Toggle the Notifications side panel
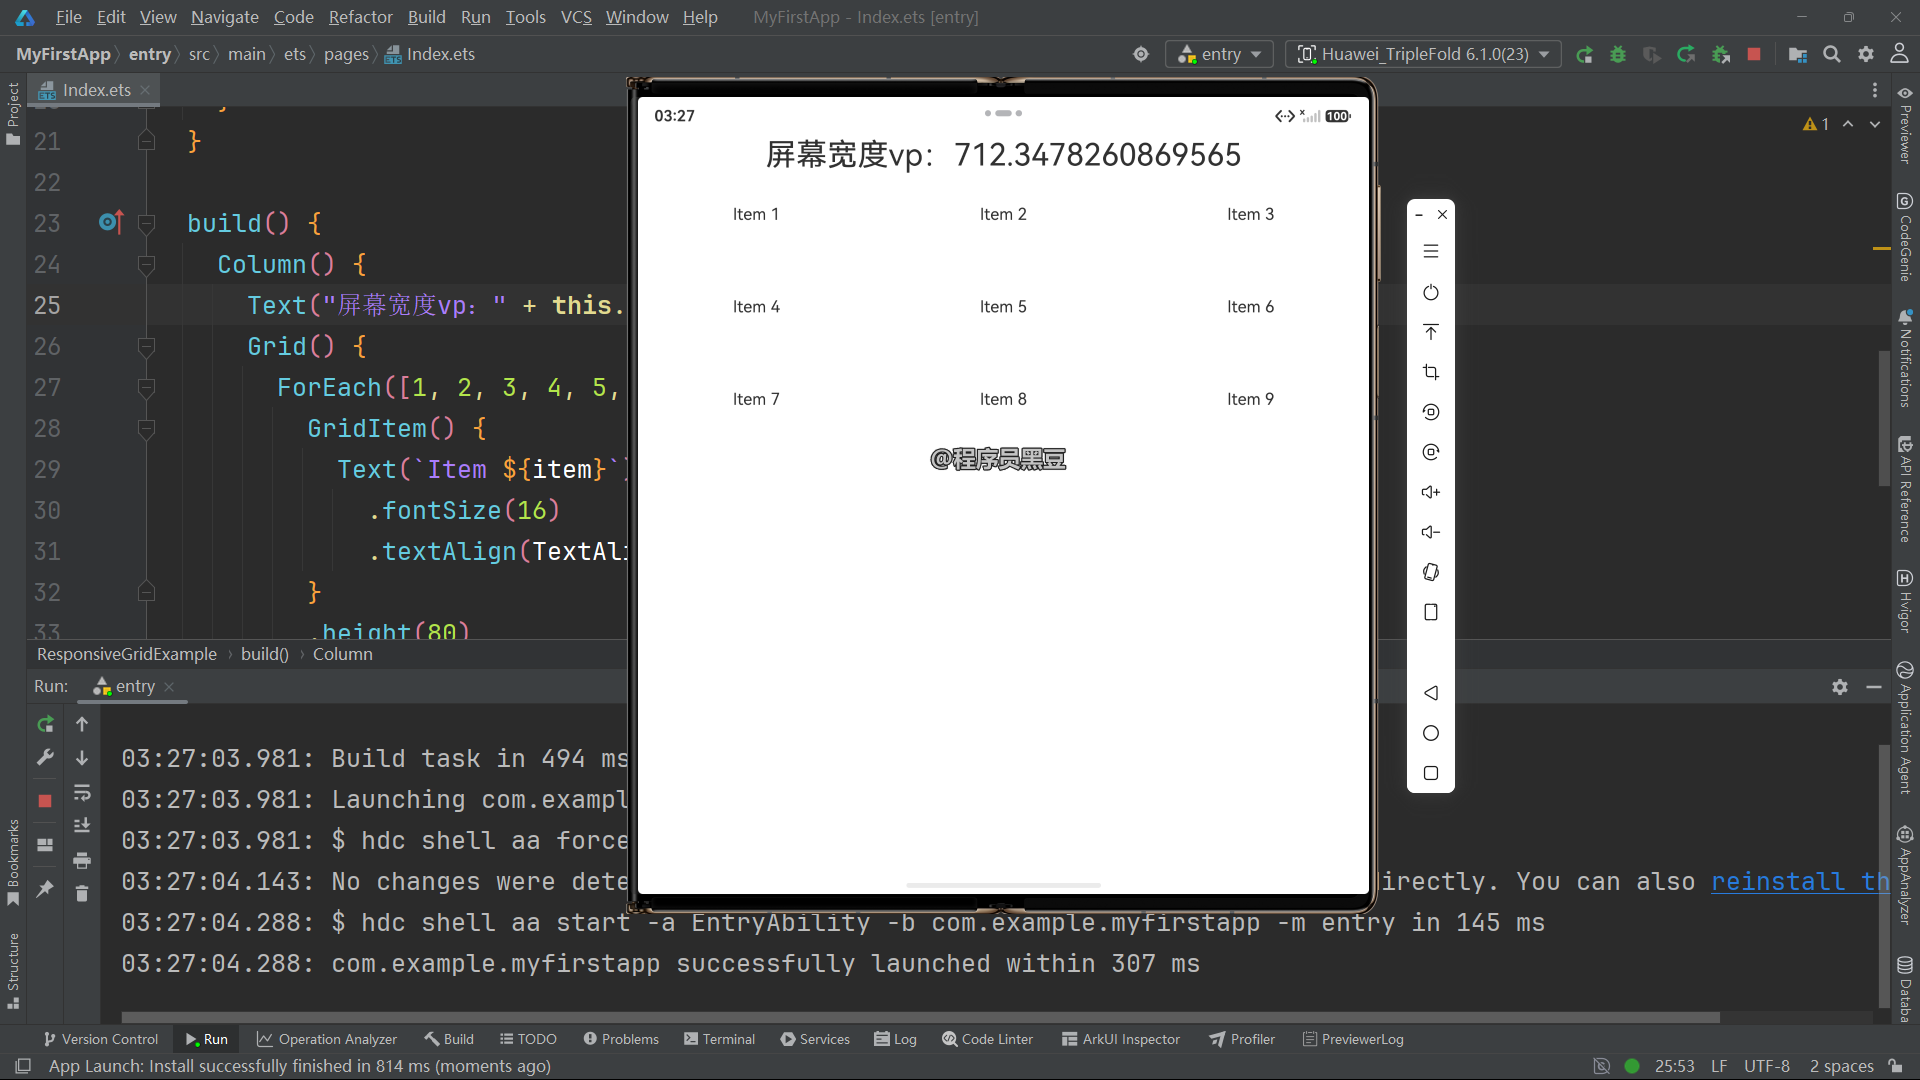The width and height of the screenshot is (1920, 1080). pyautogui.click(x=1905, y=358)
